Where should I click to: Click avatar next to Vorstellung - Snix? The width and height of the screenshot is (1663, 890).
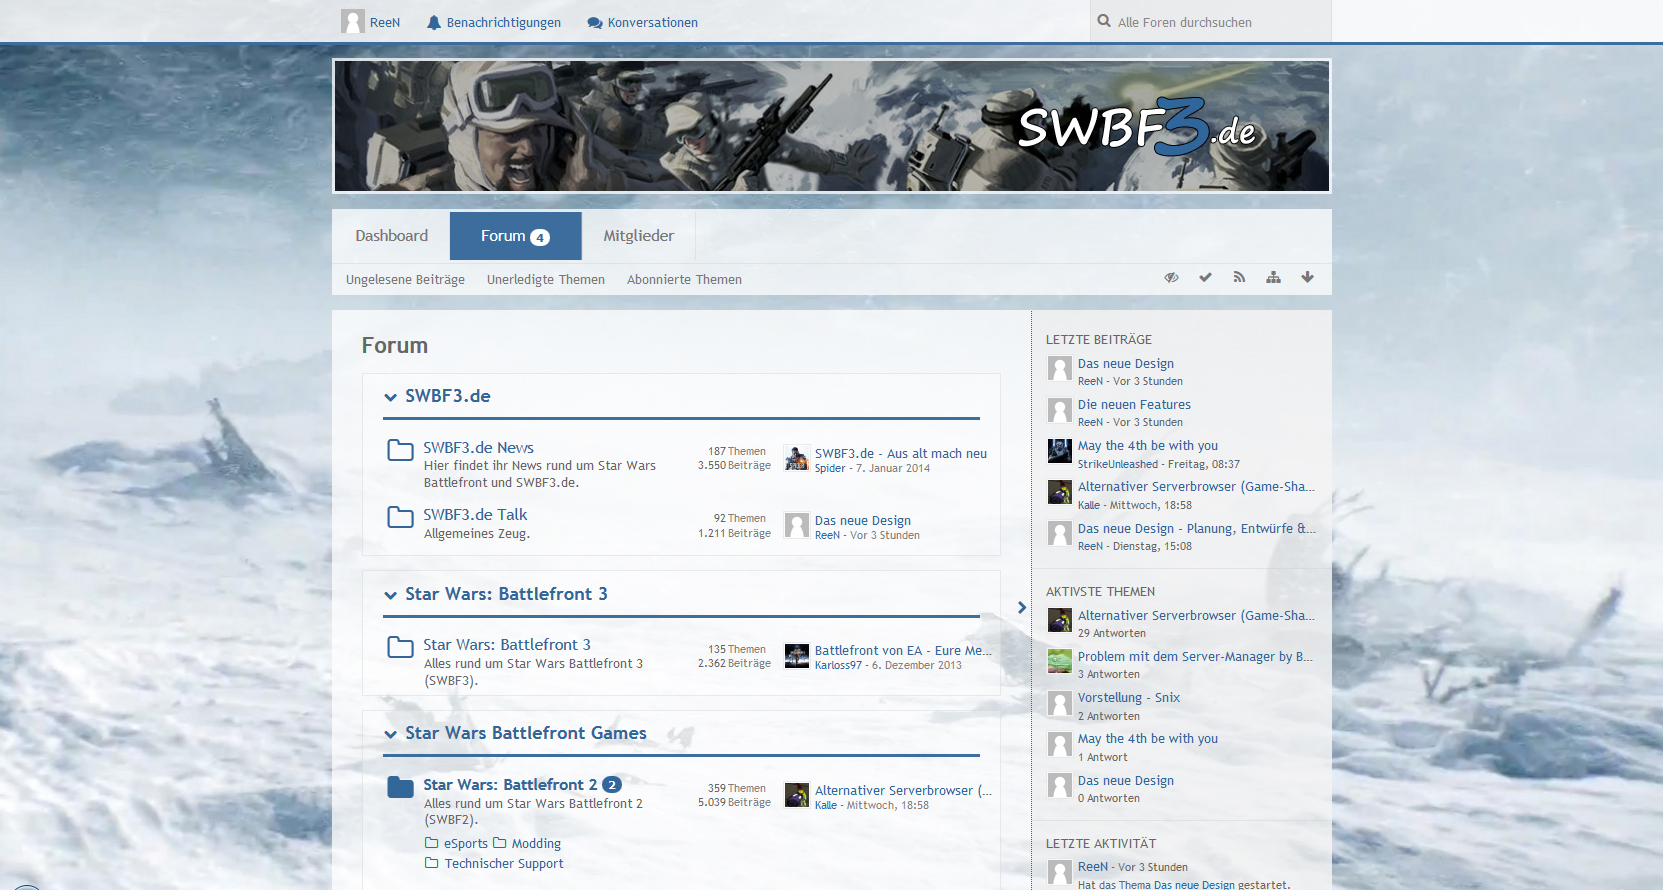pos(1060,703)
